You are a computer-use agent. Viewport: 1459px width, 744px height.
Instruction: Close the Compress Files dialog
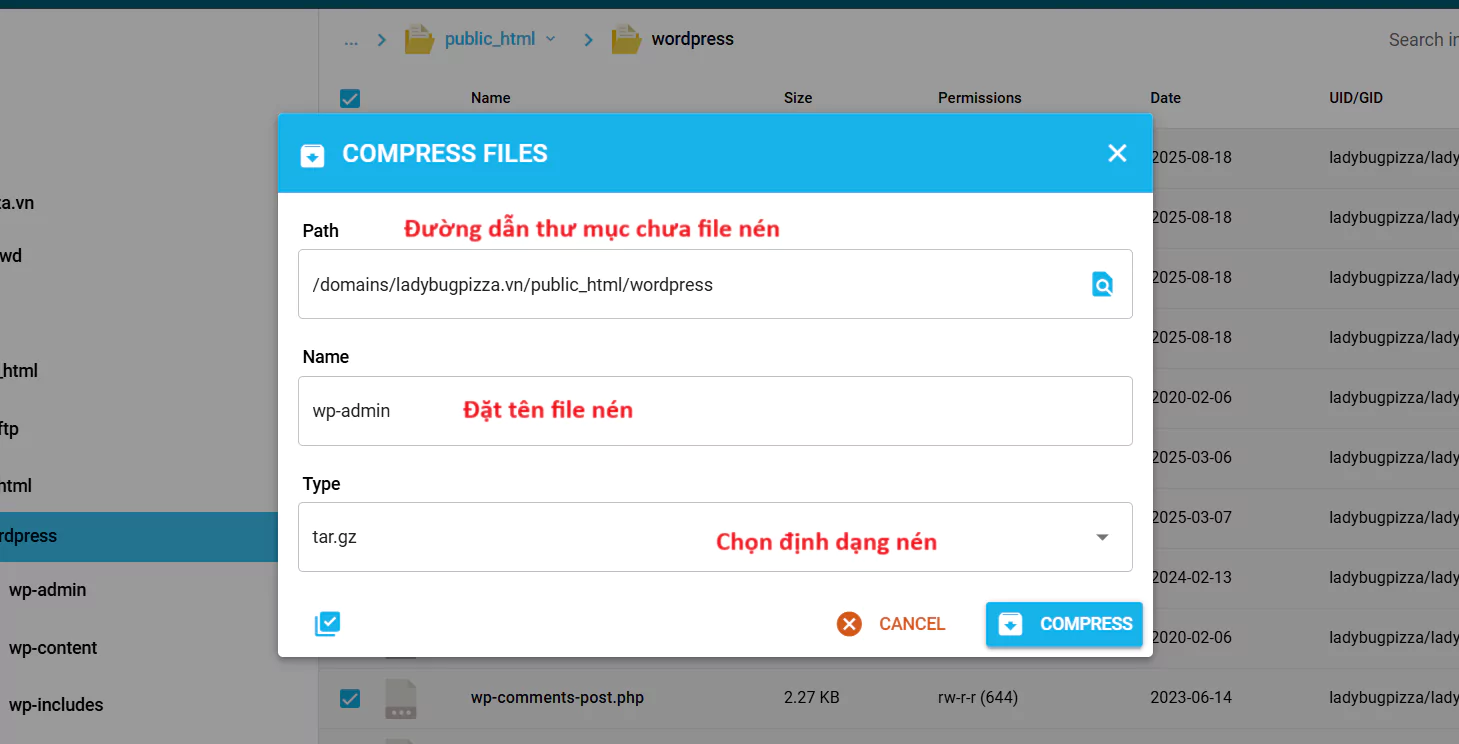[x=1117, y=153]
